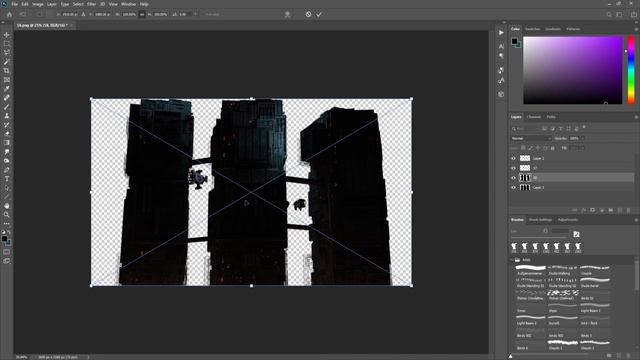Switch to the Channels tab
Screen dimensions: 640x360
tap(533, 117)
